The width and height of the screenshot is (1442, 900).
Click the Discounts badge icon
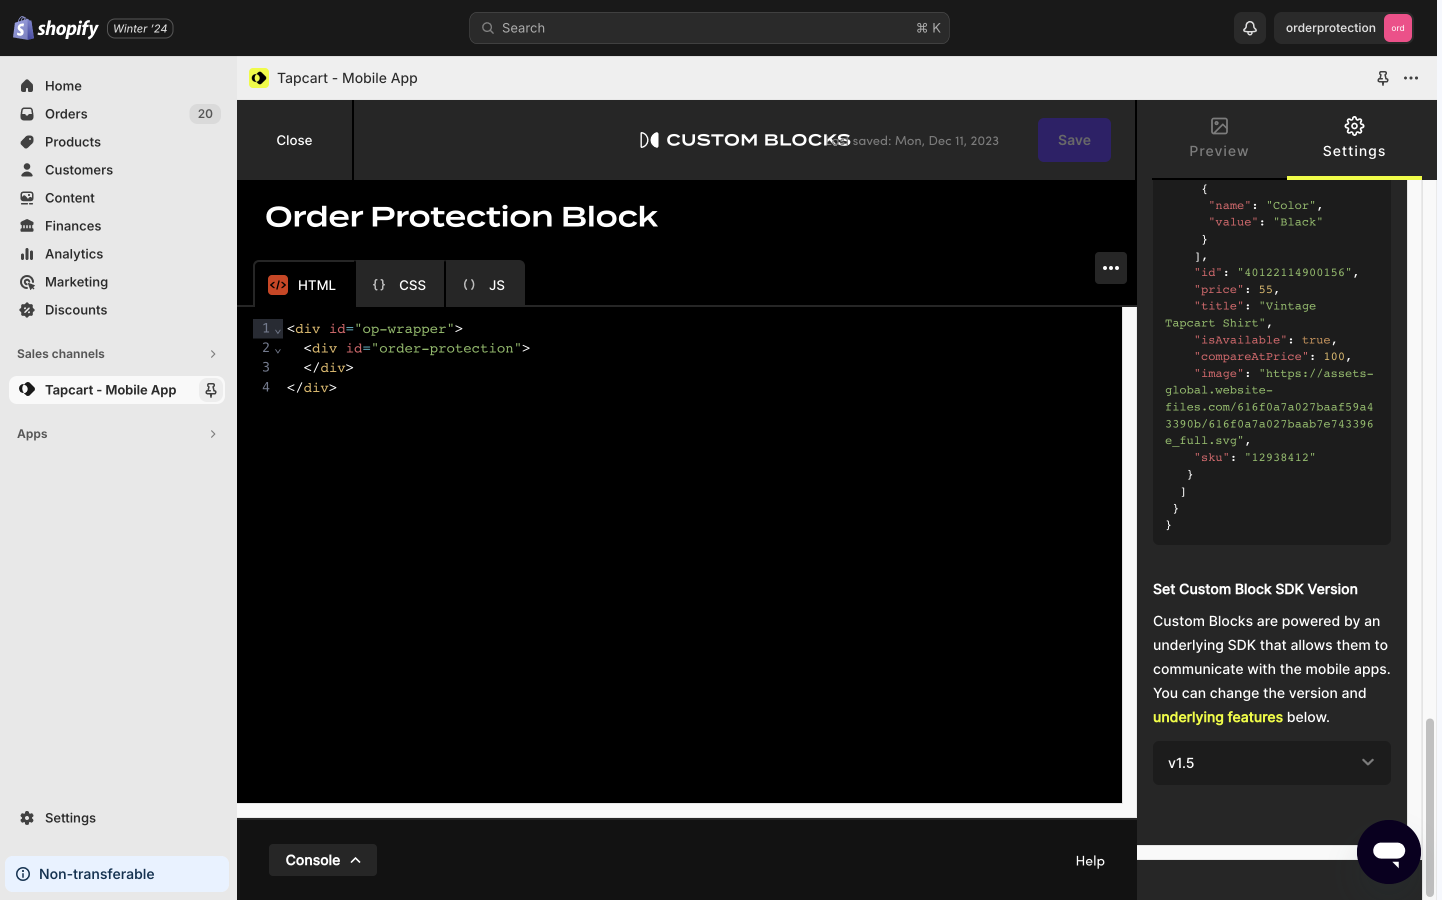pos(27,310)
